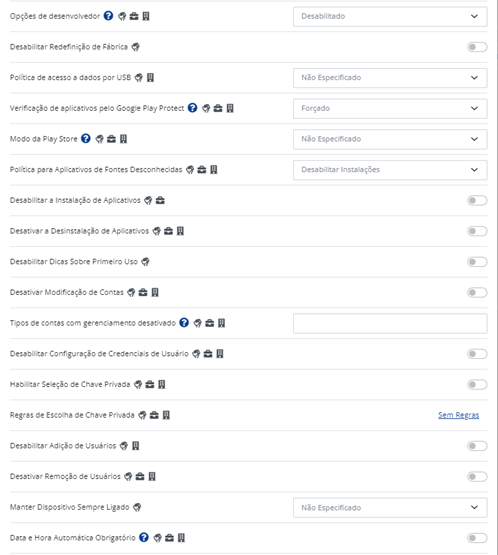Expand Política de acesso a dados USB dropdown

tap(390, 78)
